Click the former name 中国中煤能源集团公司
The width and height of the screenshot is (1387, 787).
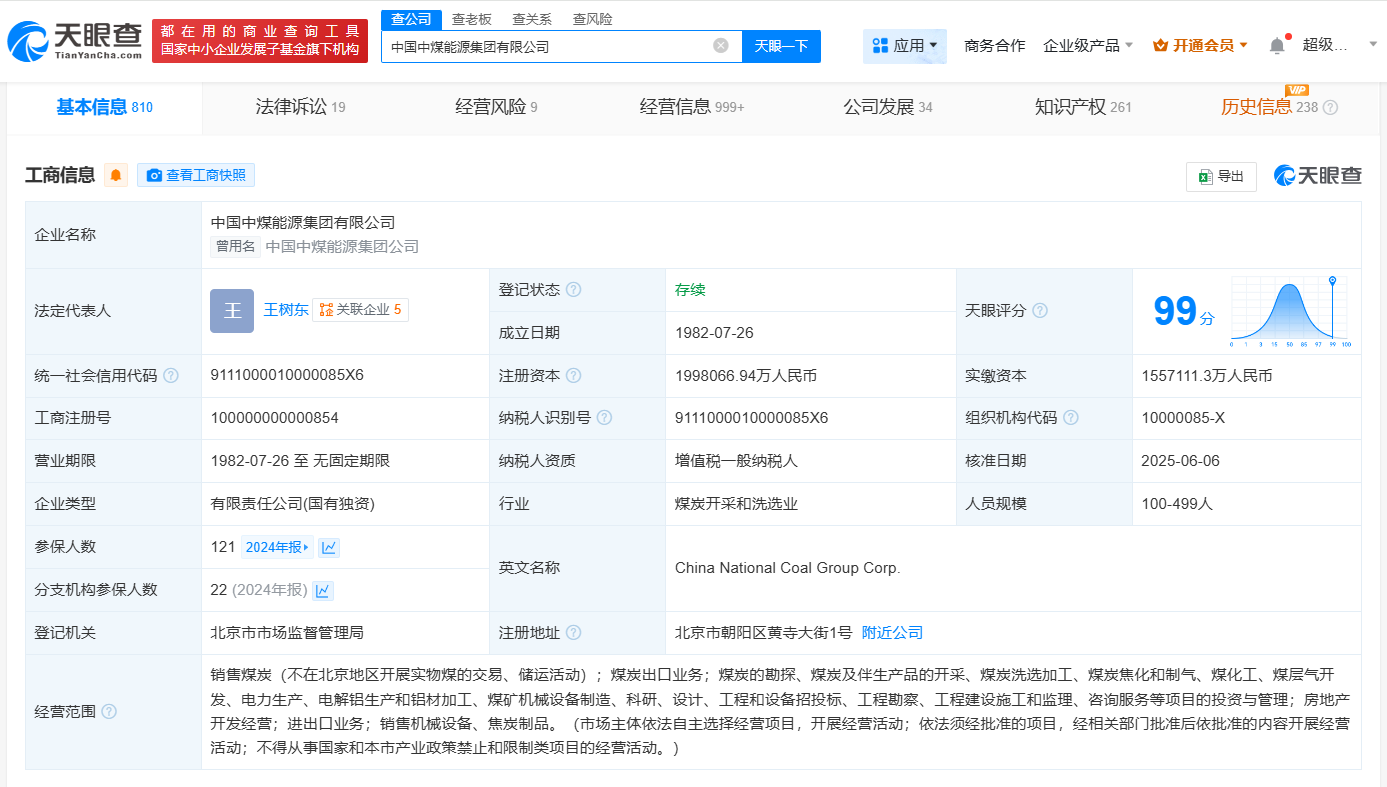342,246
